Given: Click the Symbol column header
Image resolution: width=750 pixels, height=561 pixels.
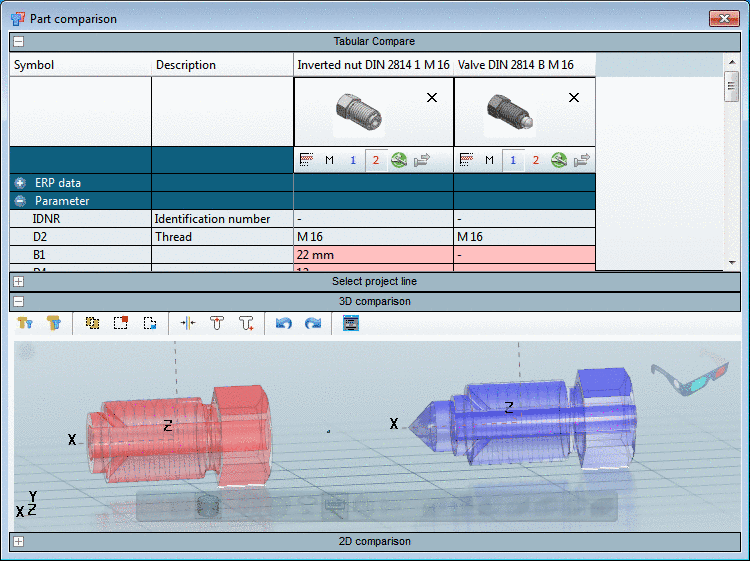Looking at the screenshot, I should 80,65.
